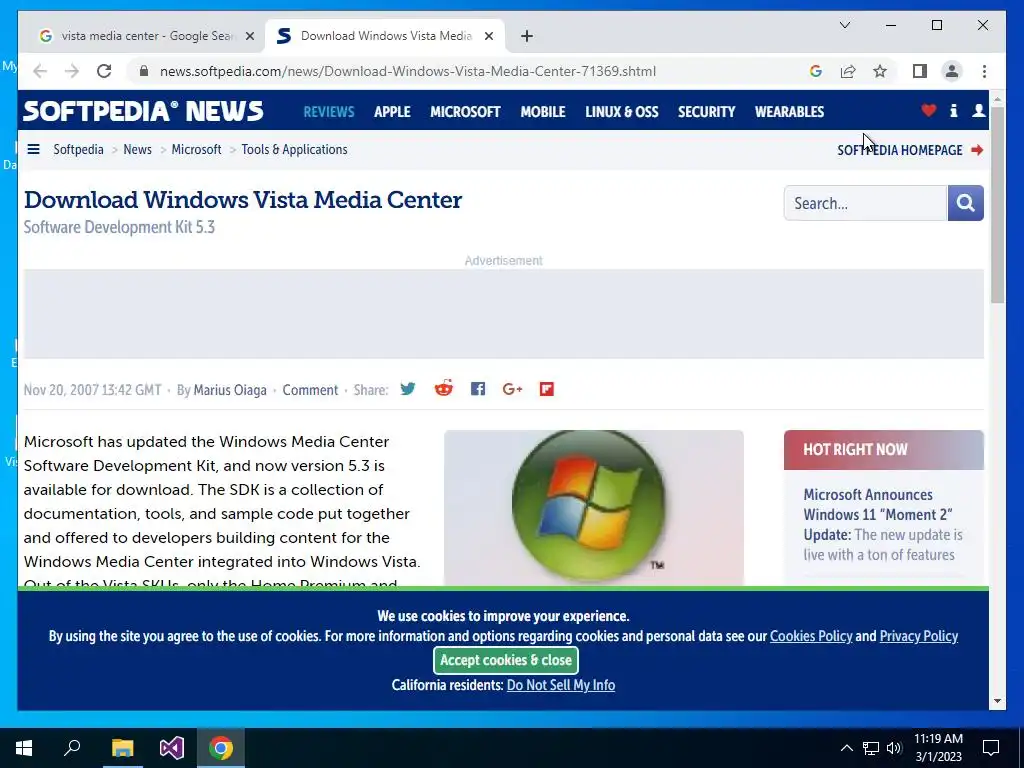Open the LINUX & OSS menu item
This screenshot has height=768, width=1024.
622,112
